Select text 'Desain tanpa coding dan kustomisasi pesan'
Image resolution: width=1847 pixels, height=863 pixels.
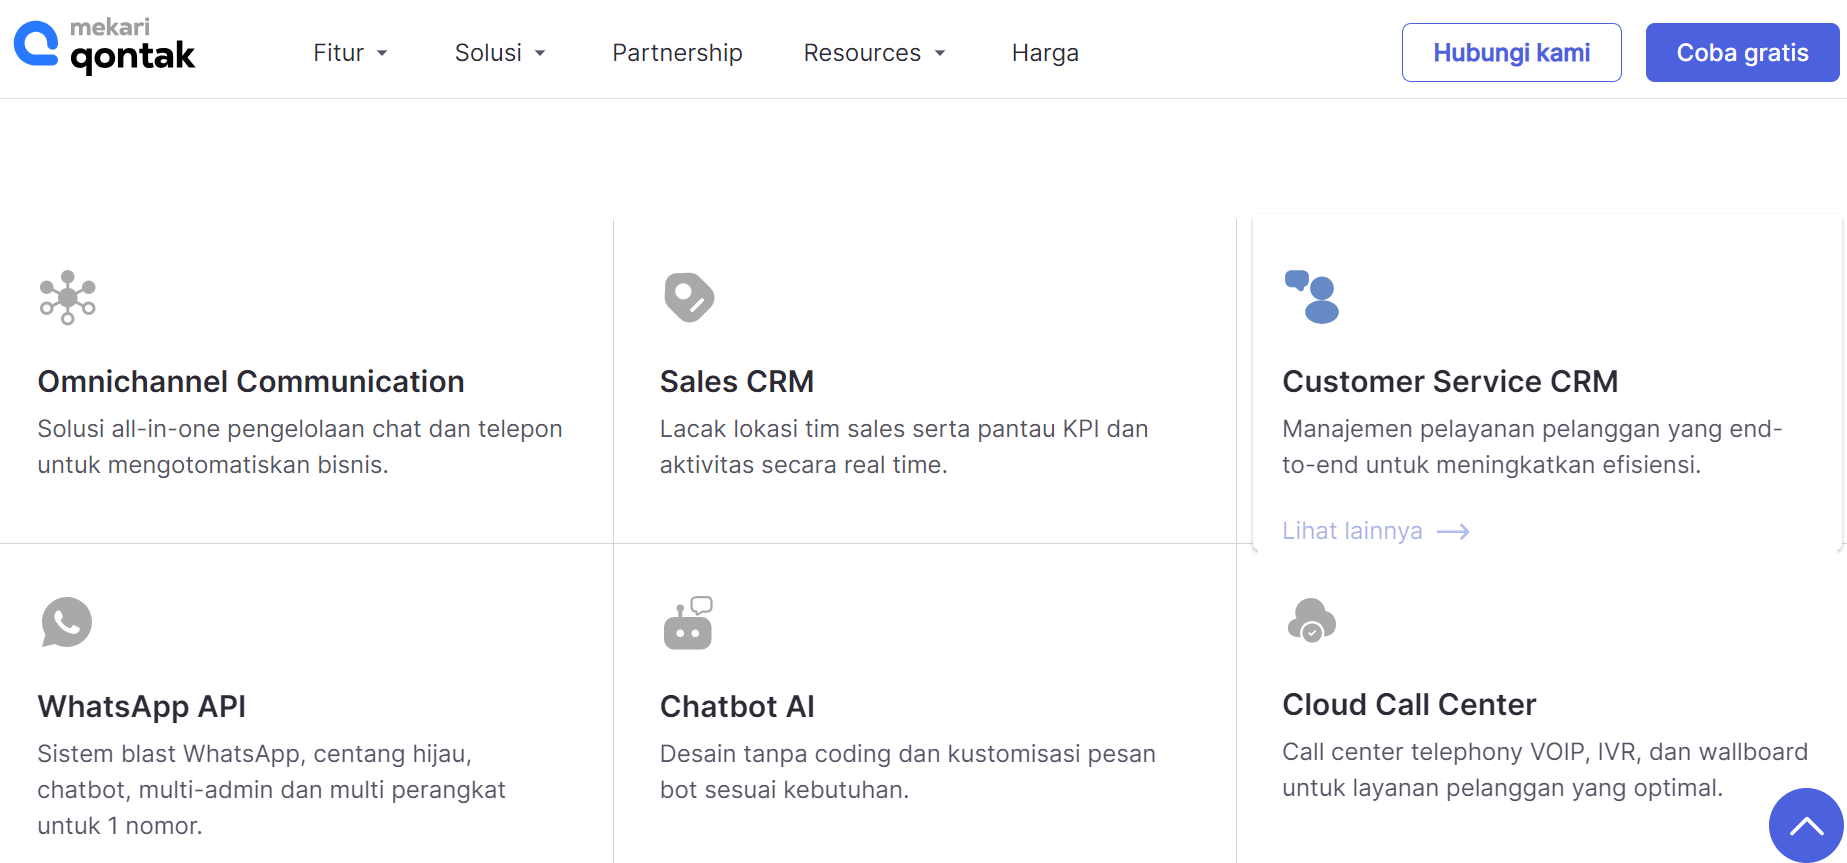(x=907, y=754)
